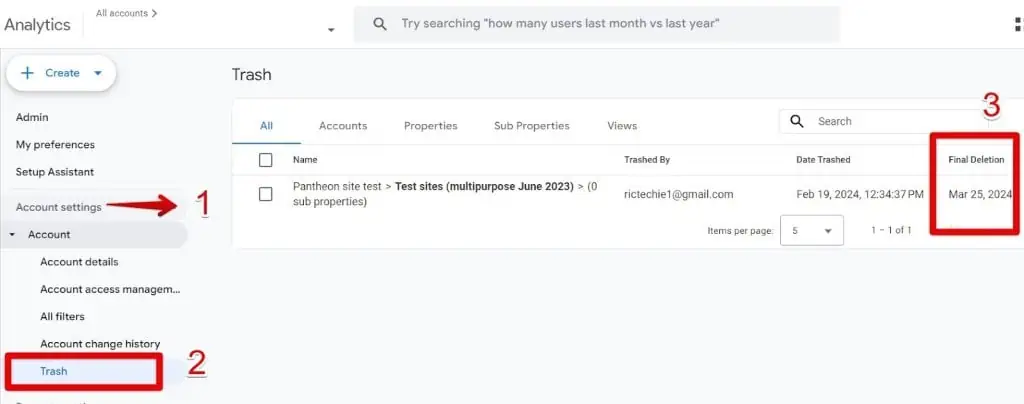Image resolution: width=1024 pixels, height=404 pixels.
Task: Click the magnifier icon in Trash search box
Action: coord(797,121)
